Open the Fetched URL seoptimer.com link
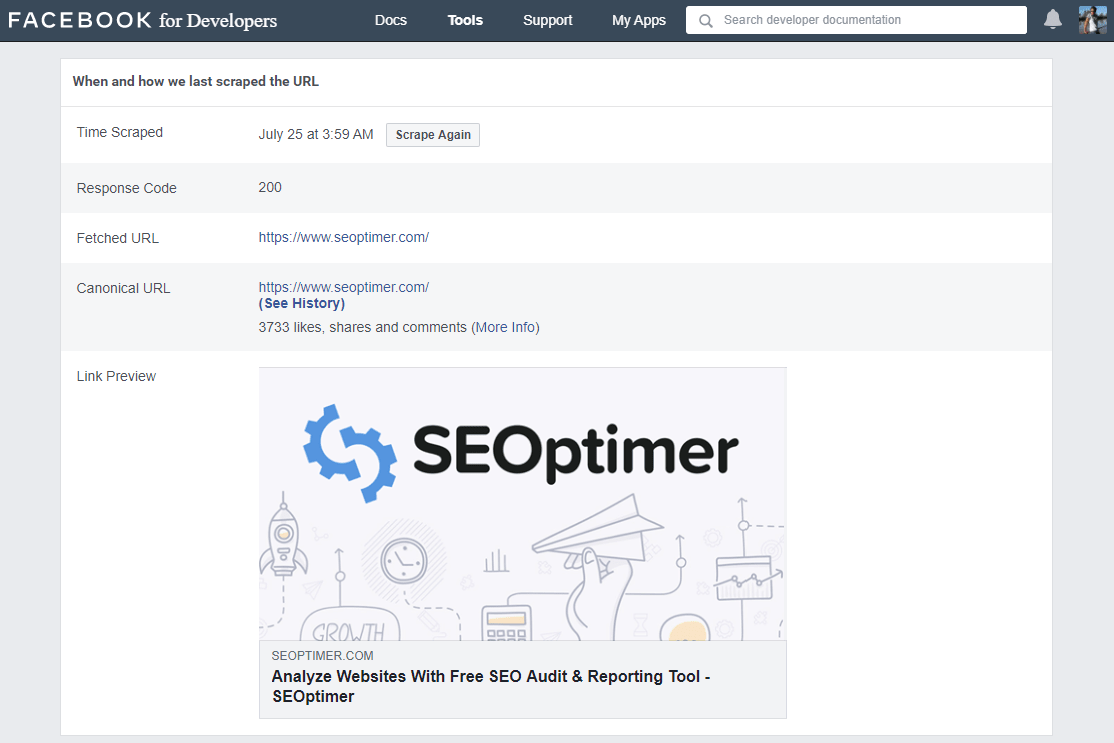 coord(343,237)
